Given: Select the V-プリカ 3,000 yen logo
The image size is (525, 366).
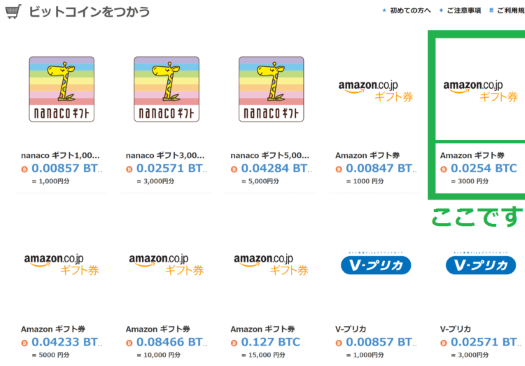Looking at the screenshot, I should click(480, 264).
